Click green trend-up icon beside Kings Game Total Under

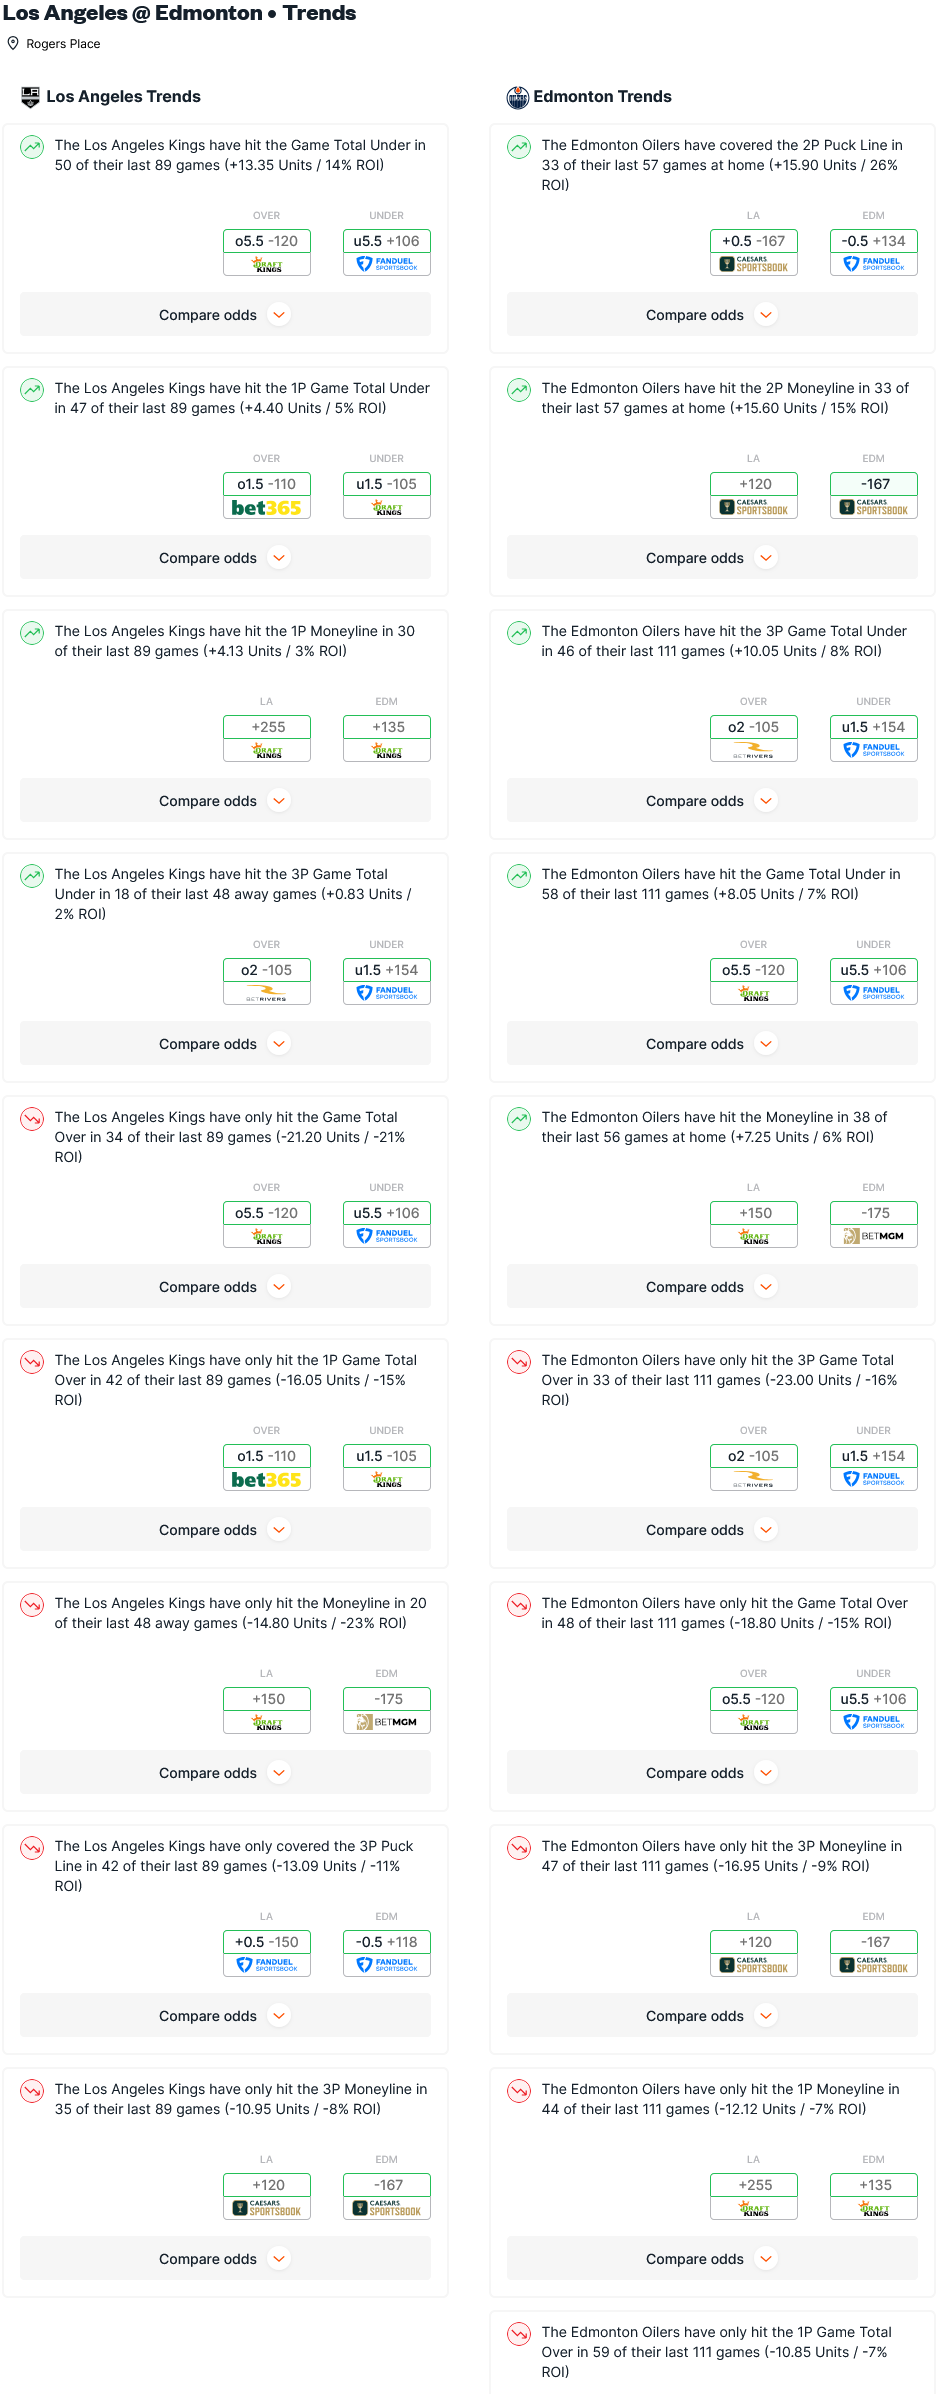click(x=32, y=147)
